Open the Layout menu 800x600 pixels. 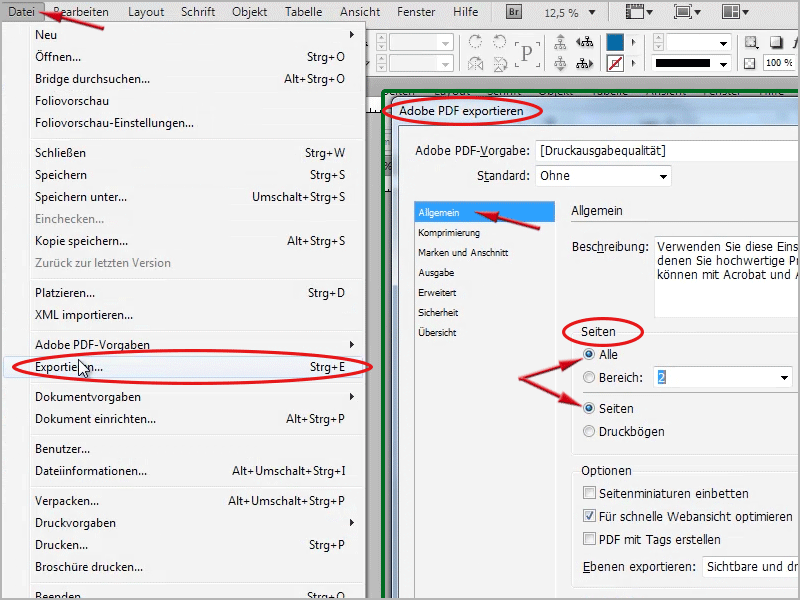click(x=145, y=12)
